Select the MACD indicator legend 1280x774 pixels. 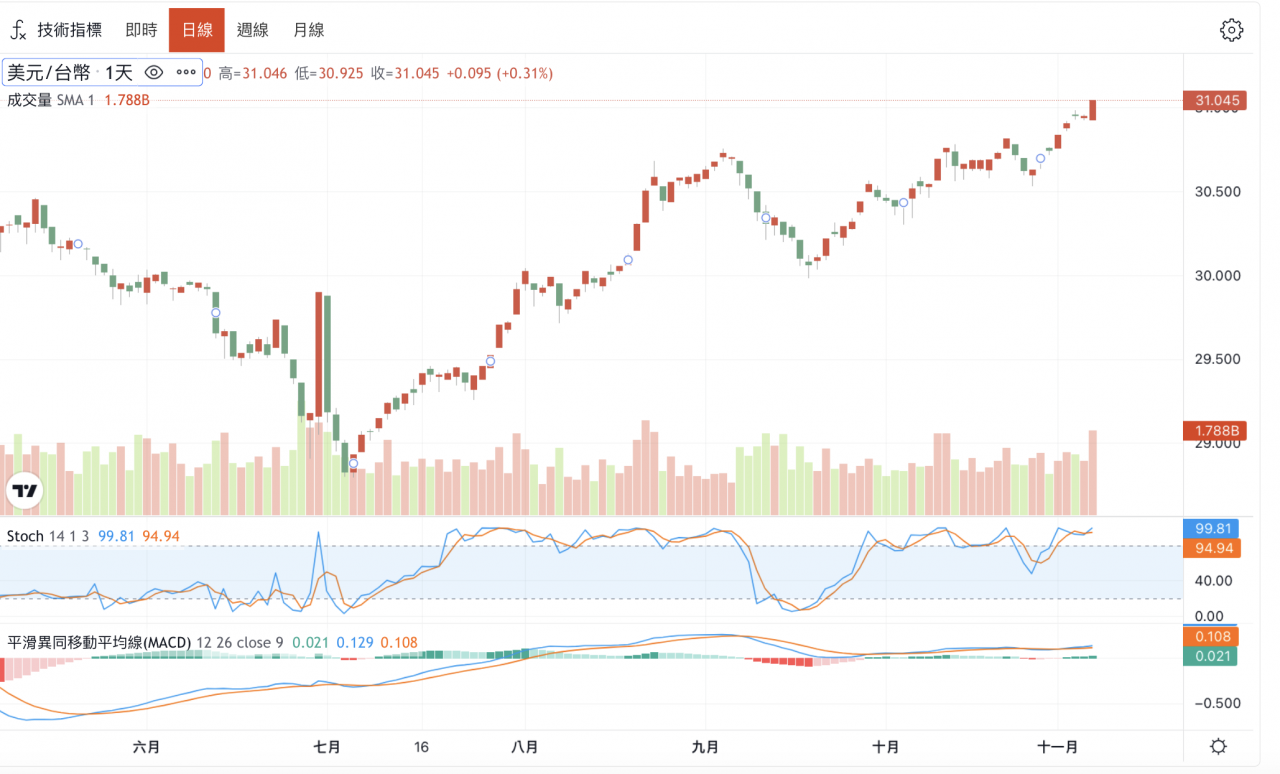pyautogui.click(x=100, y=642)
